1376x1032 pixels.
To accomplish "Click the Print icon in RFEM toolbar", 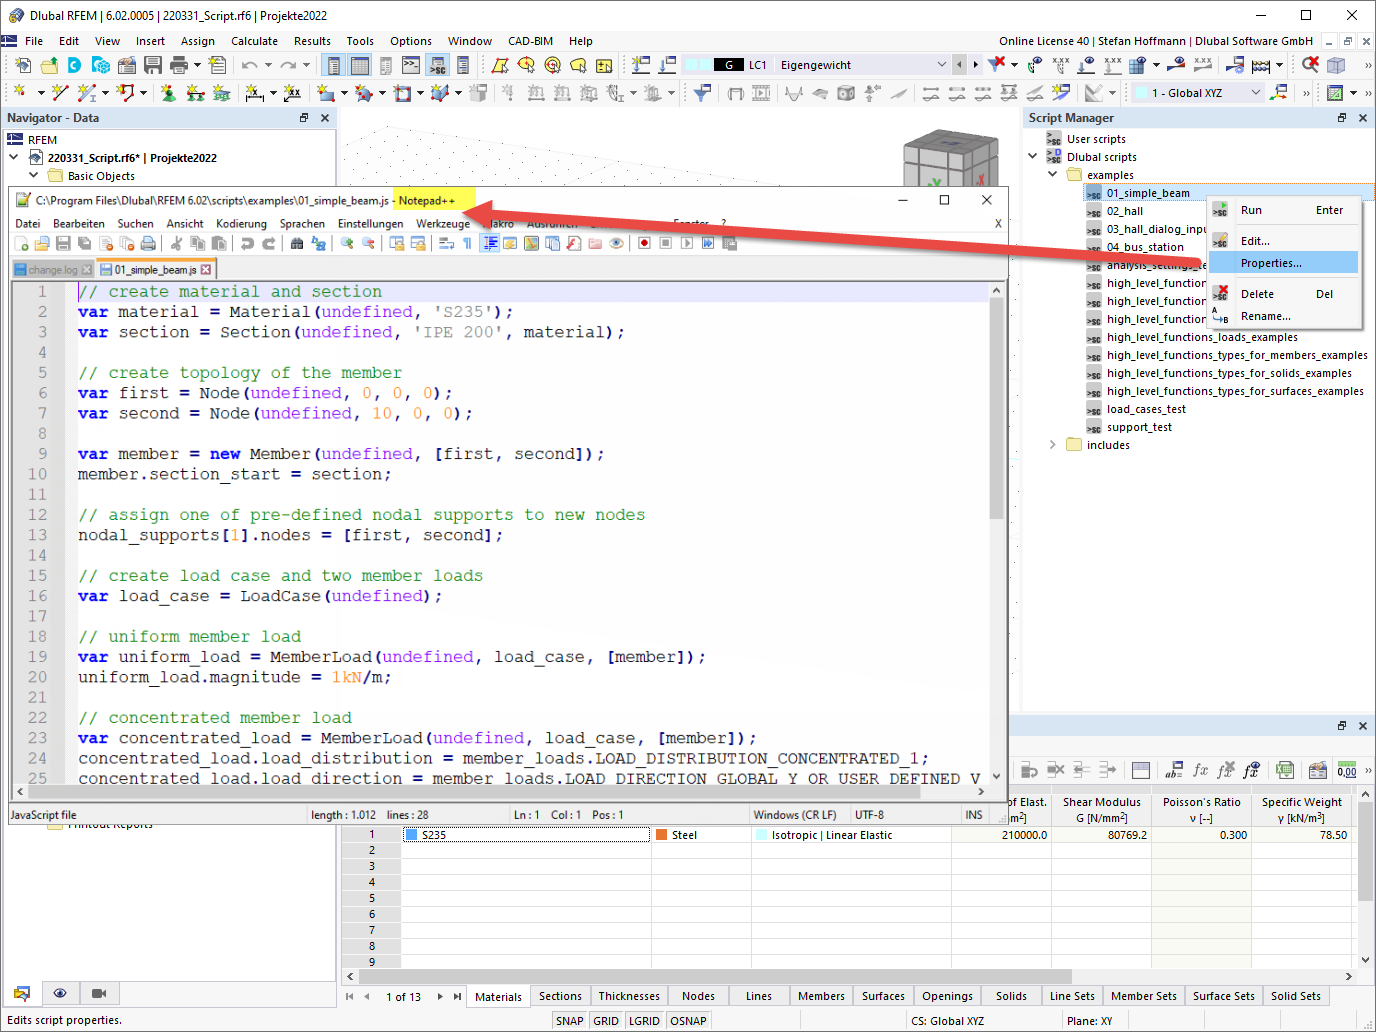I will click(177, 64).
